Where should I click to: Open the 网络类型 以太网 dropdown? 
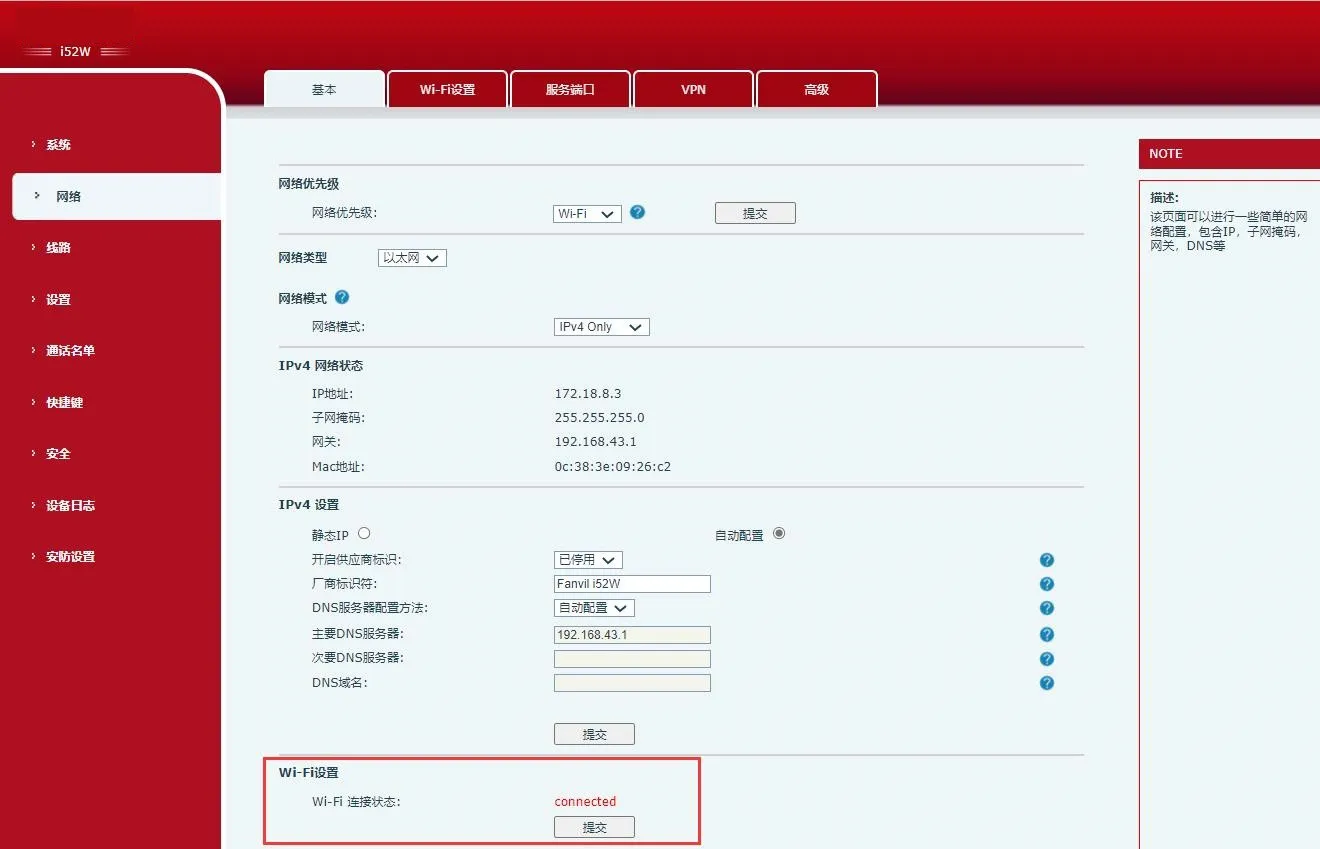click(411, 257)
